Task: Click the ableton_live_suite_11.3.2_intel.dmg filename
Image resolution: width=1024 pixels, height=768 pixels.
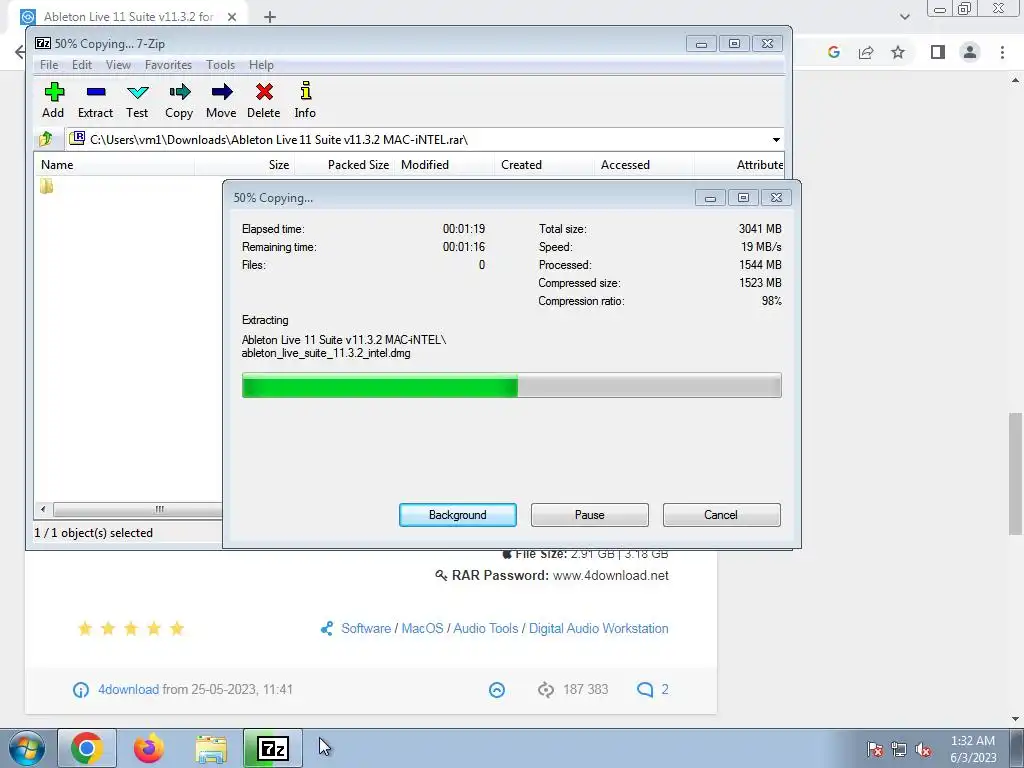Action: (326, 353)
